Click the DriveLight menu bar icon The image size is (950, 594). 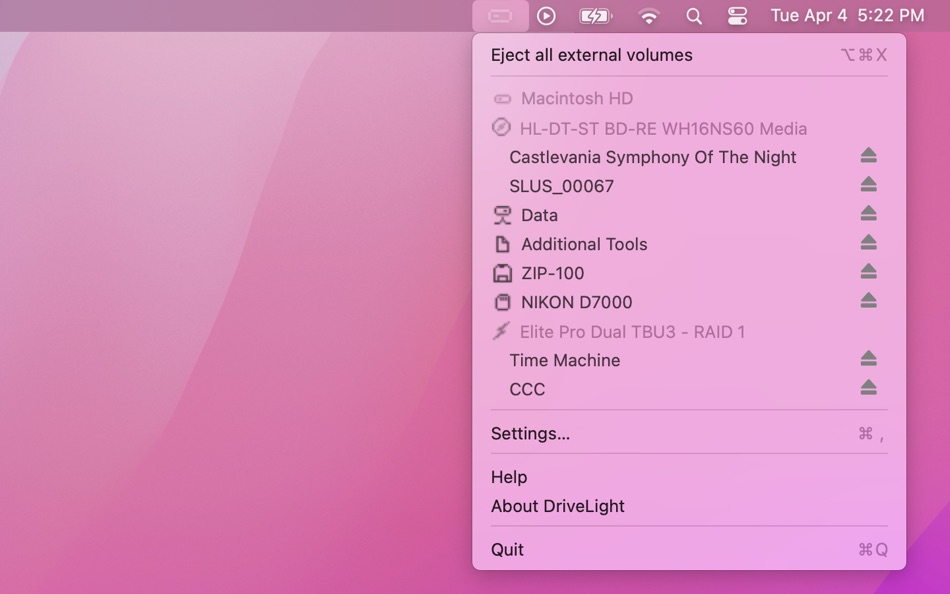(x=500, y=16)
